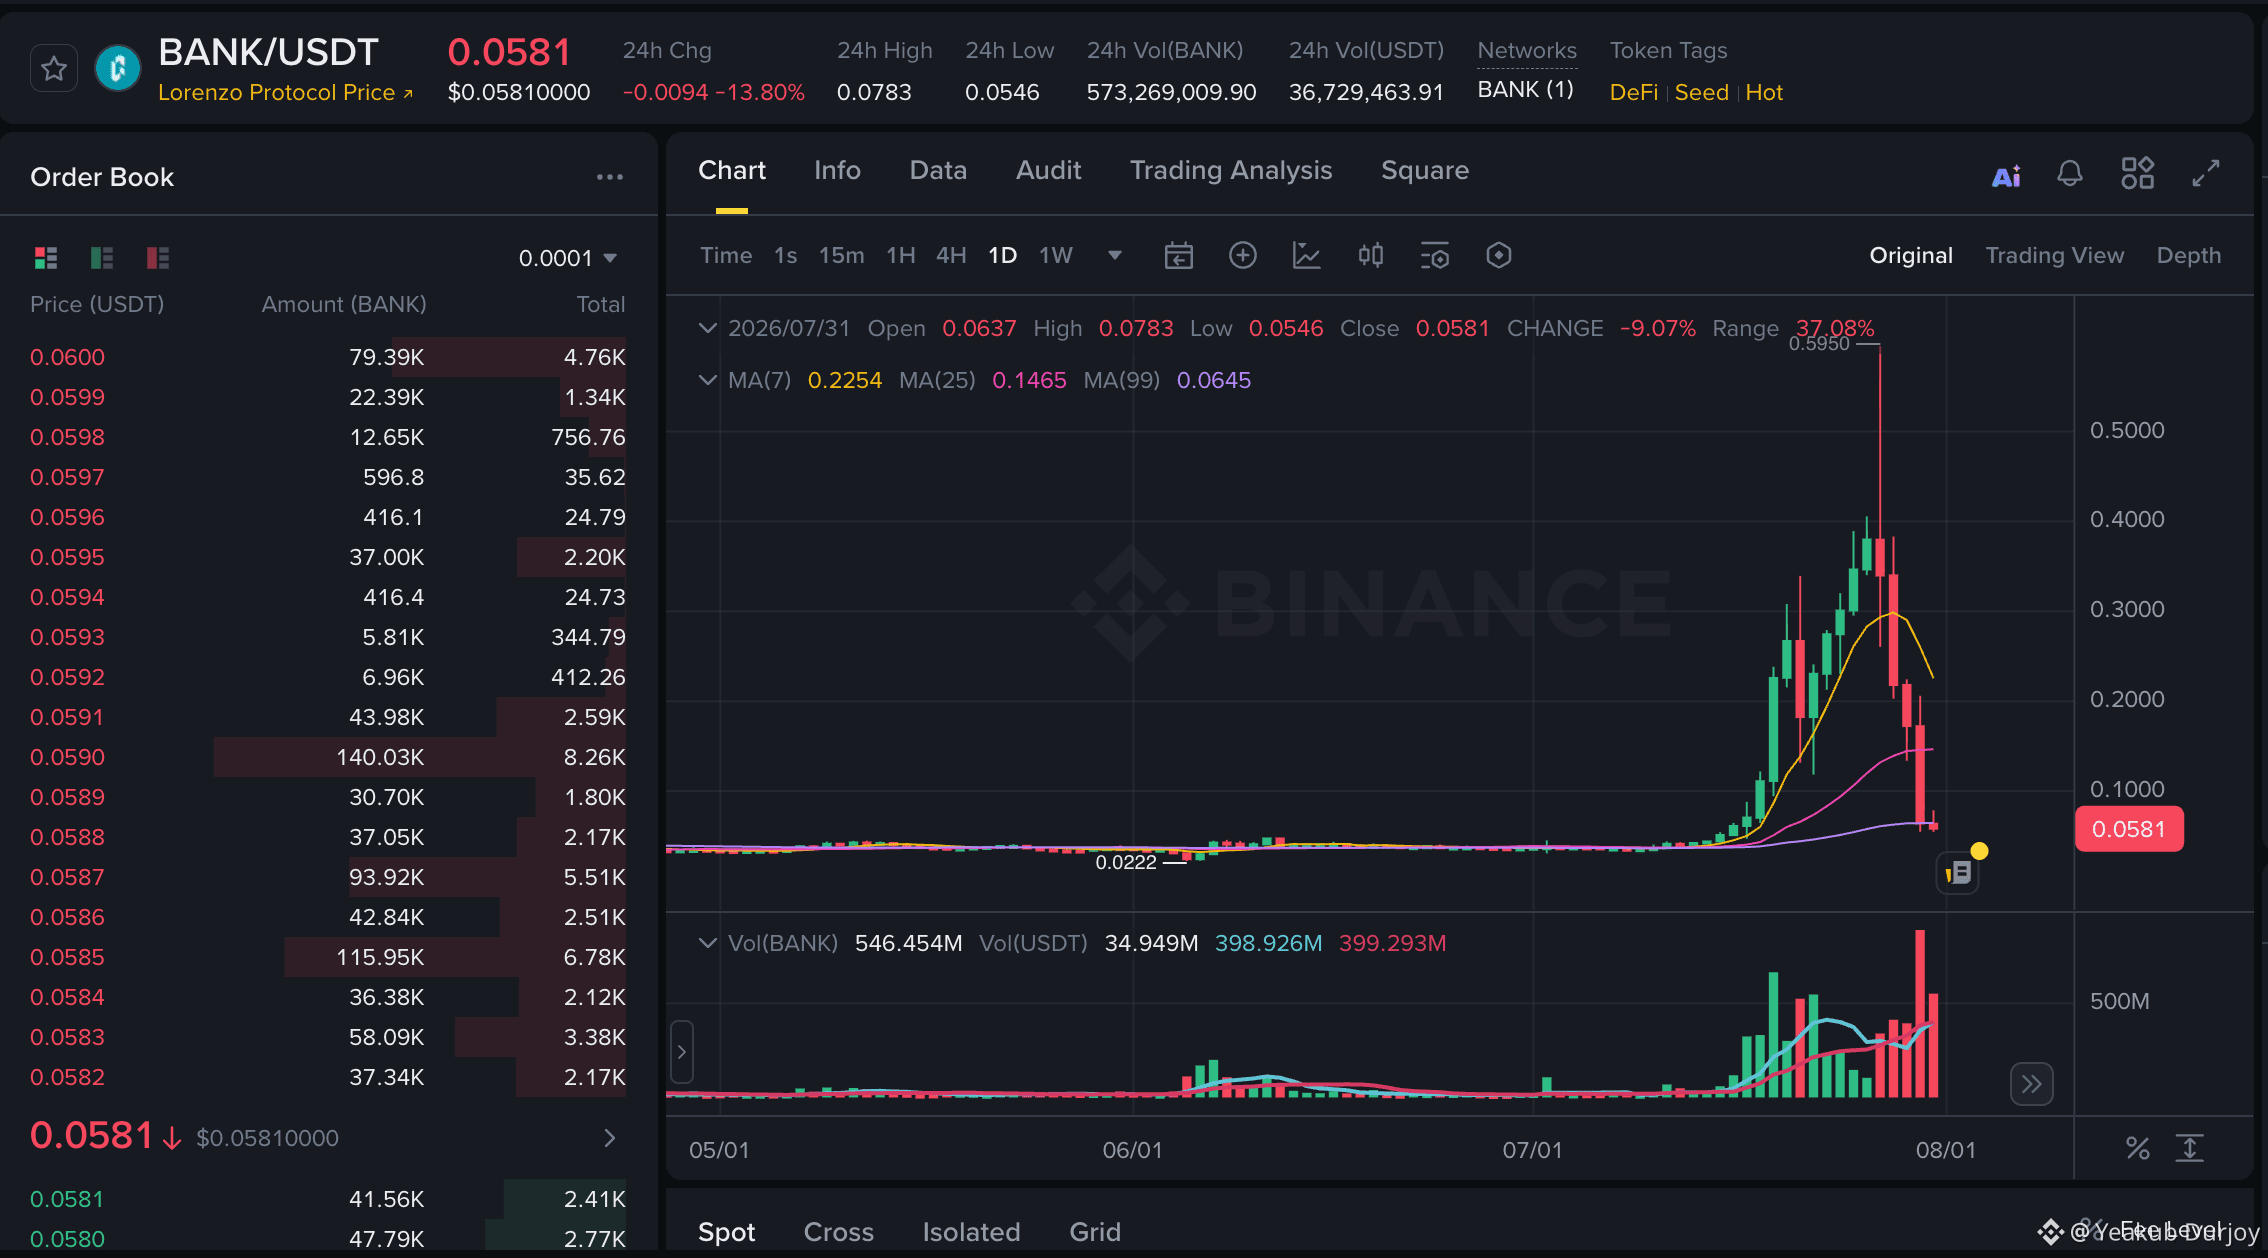Click the 0.0581 current price marker on axis
Image resolution: width=2268 pixels, height=1258 pixels.
[x=2129, y=830]
